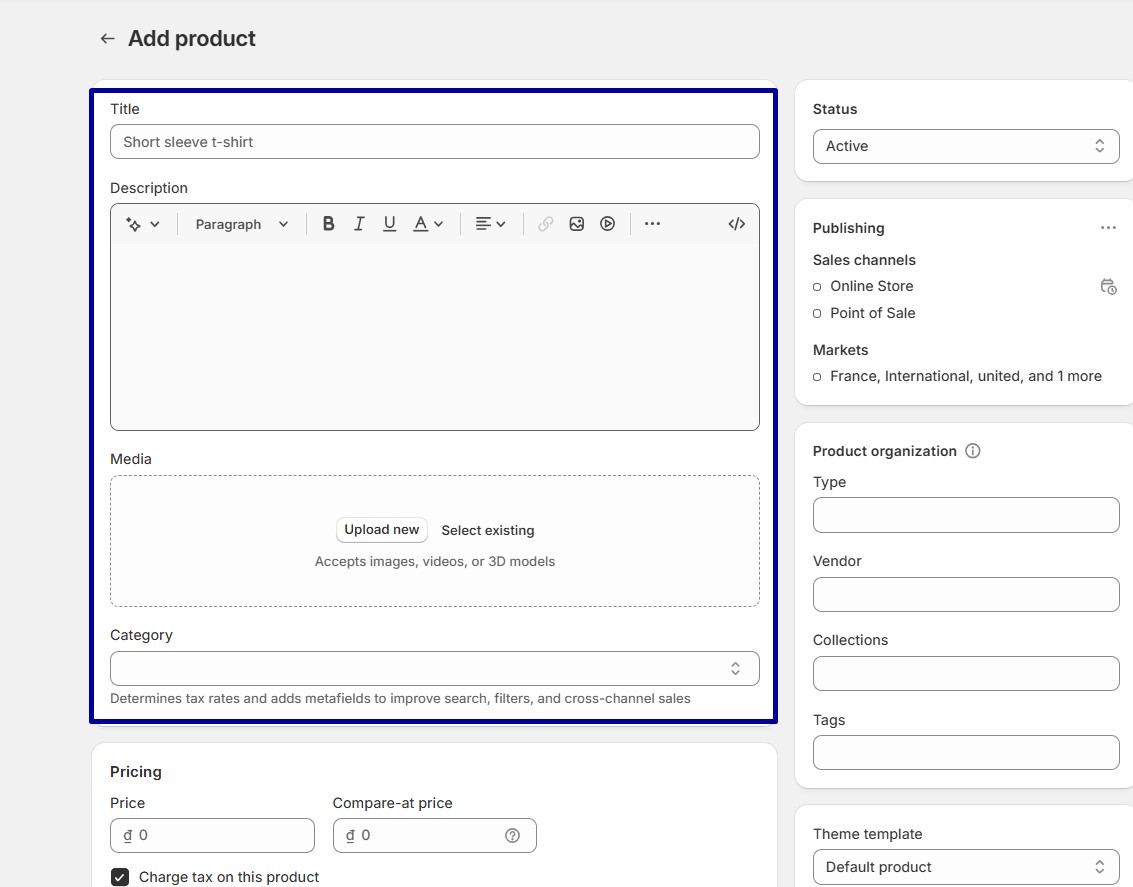
Task: Focus the product Title field
Action: 435,142
